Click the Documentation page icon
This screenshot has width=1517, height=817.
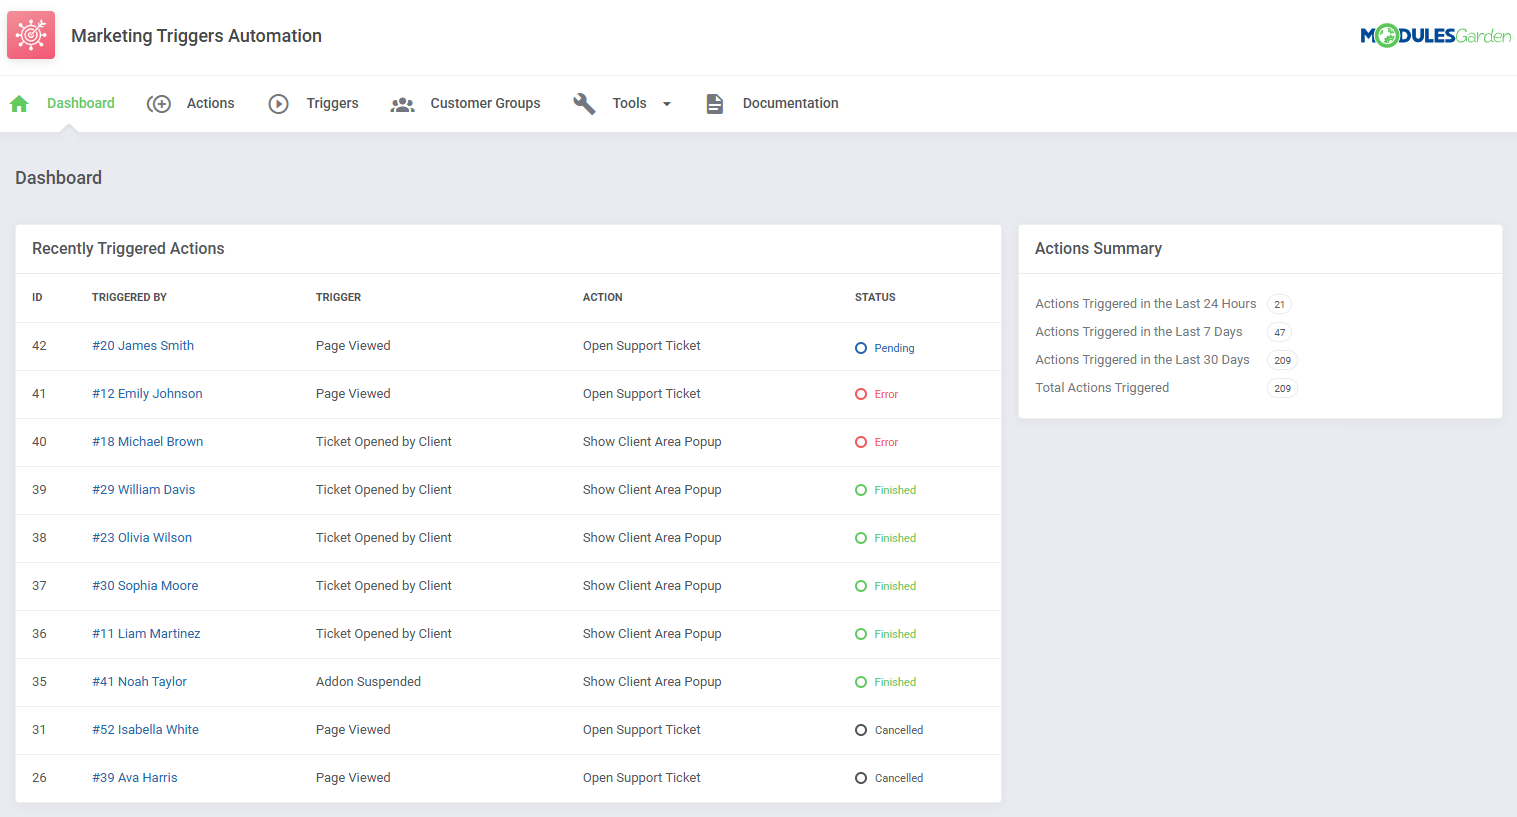click(714, 103)
